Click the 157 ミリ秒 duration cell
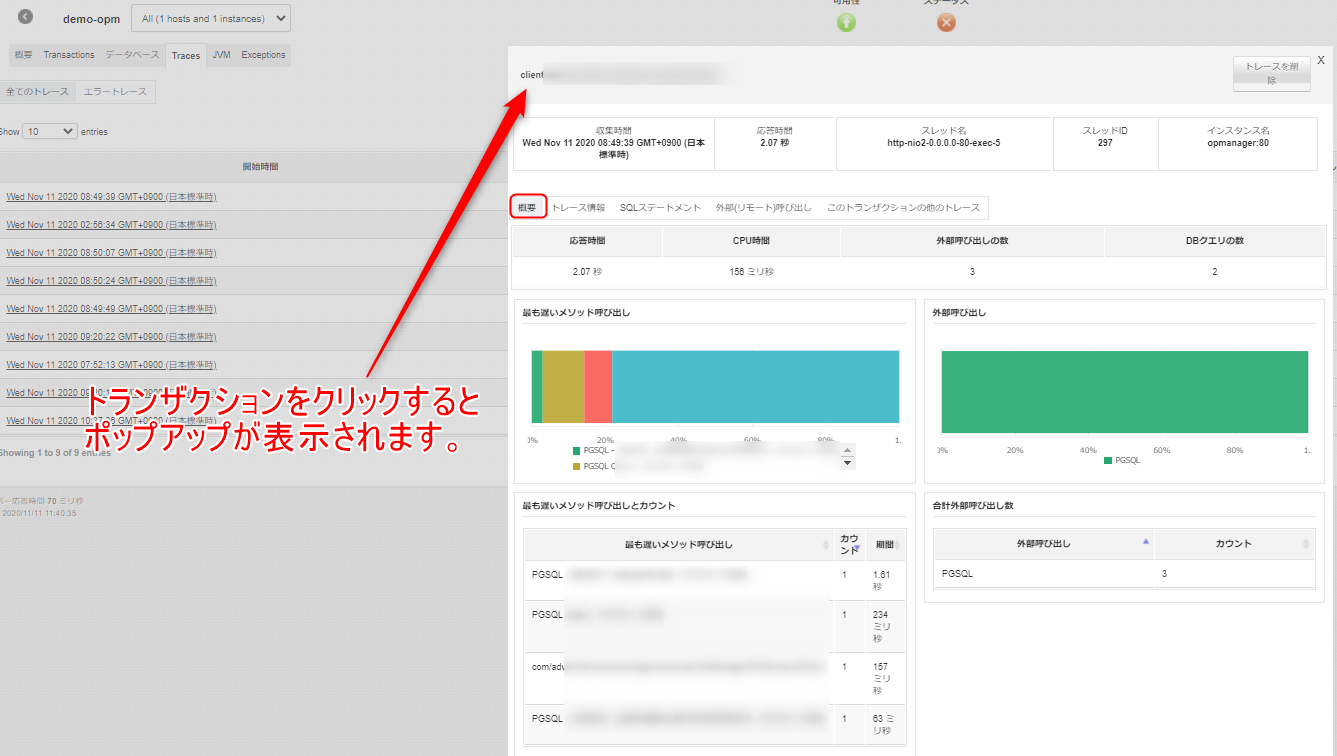The width and height of the screenshot is (1337, 756). pos(884,679)
